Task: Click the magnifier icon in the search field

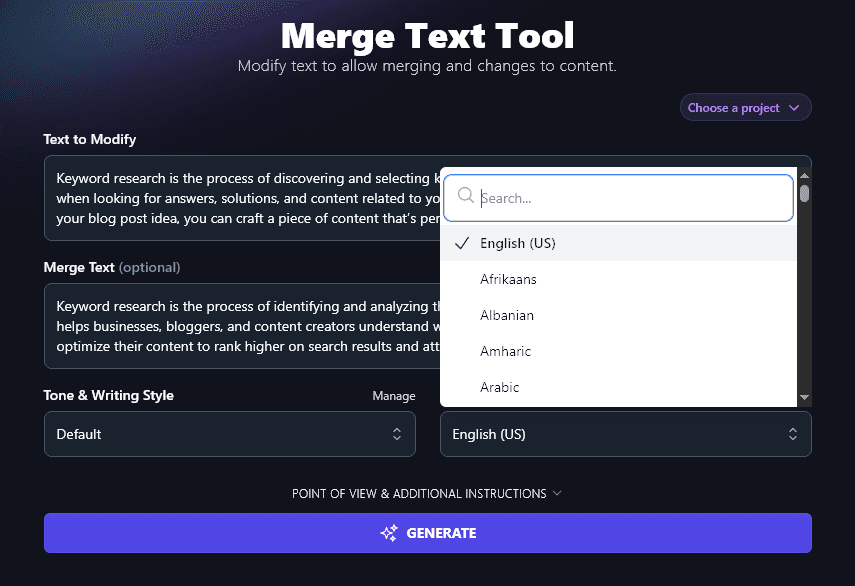Action: (466, 197)
